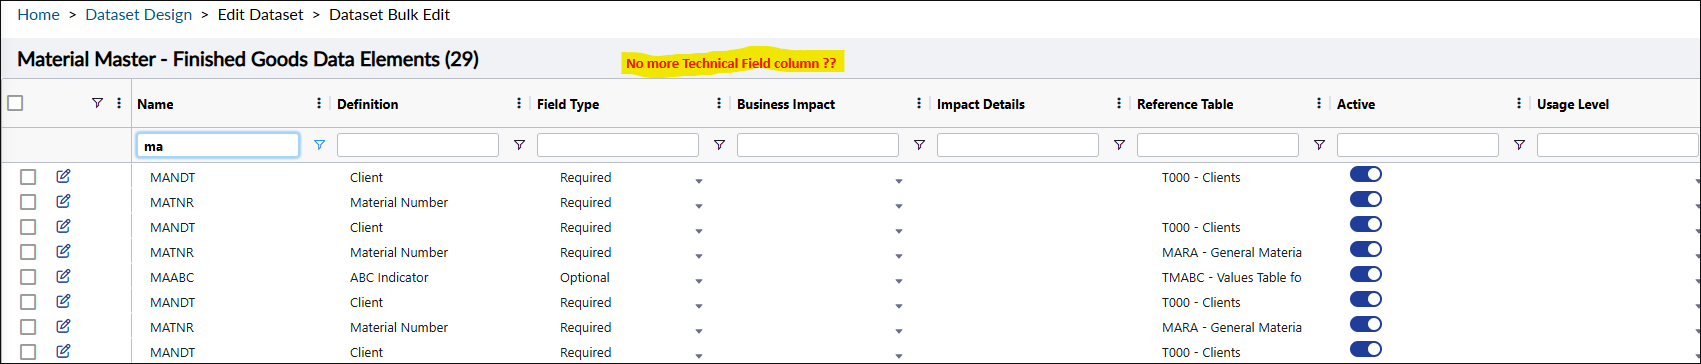Open Dataset Design breadcrumb link
Image resolution: width=1701 pixels, height=364 pixels.
pos(139,15)
